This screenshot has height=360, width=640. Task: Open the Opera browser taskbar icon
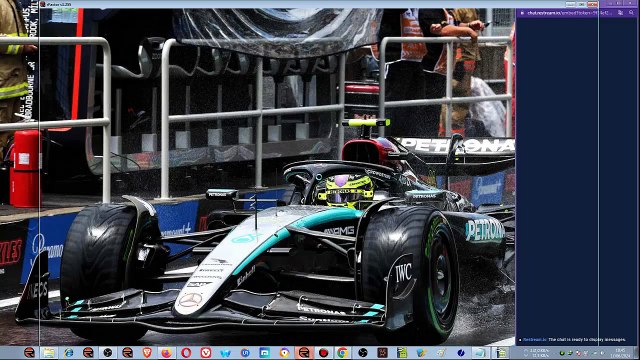(186, 353)
